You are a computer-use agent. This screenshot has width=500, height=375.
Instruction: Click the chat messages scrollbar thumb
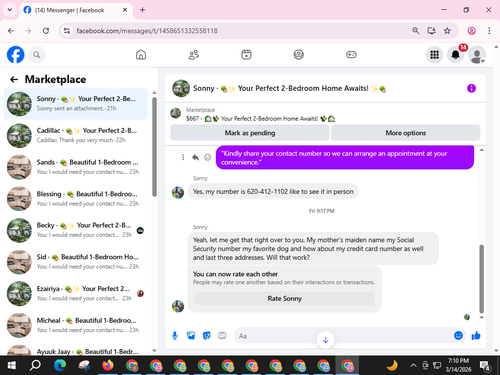[x=481, y=278]
